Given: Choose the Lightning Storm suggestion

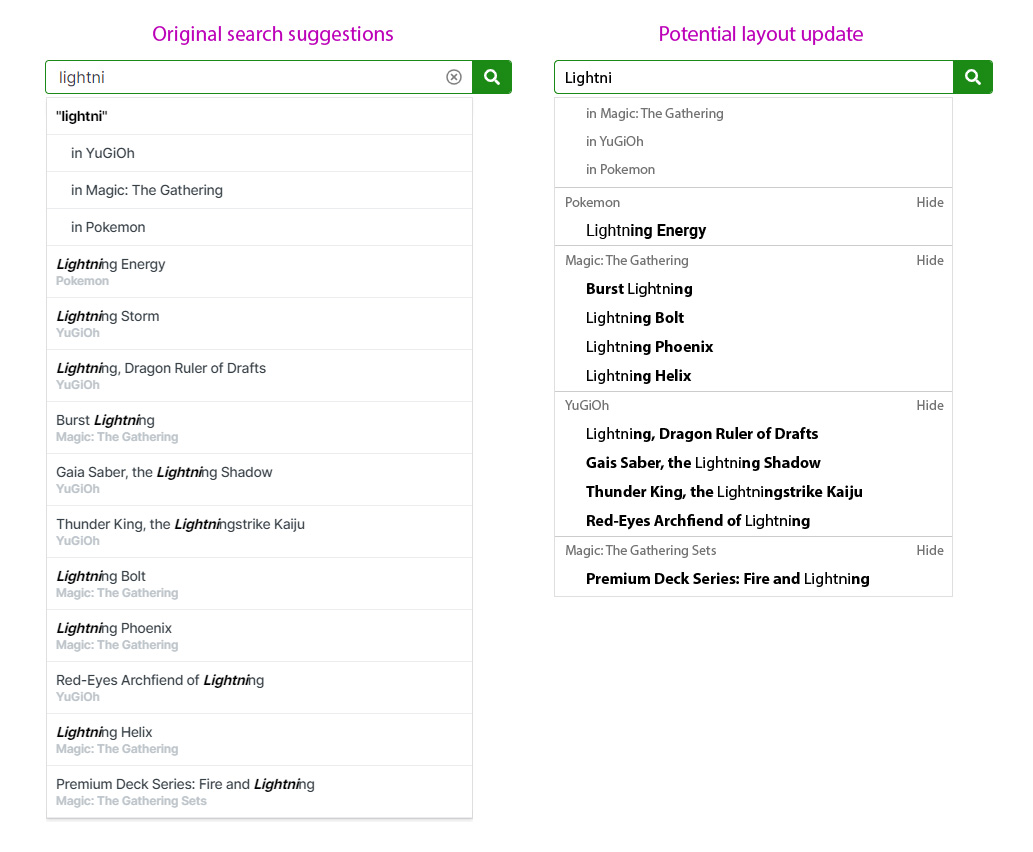Looking at the screenshot, I should click(259, 324).
